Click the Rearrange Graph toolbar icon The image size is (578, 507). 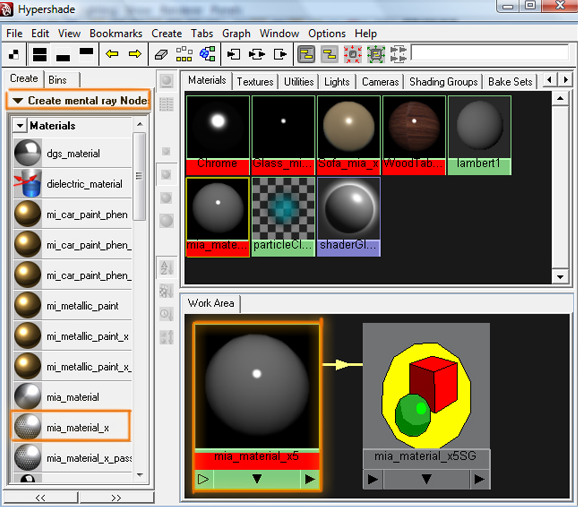point(184,55)
